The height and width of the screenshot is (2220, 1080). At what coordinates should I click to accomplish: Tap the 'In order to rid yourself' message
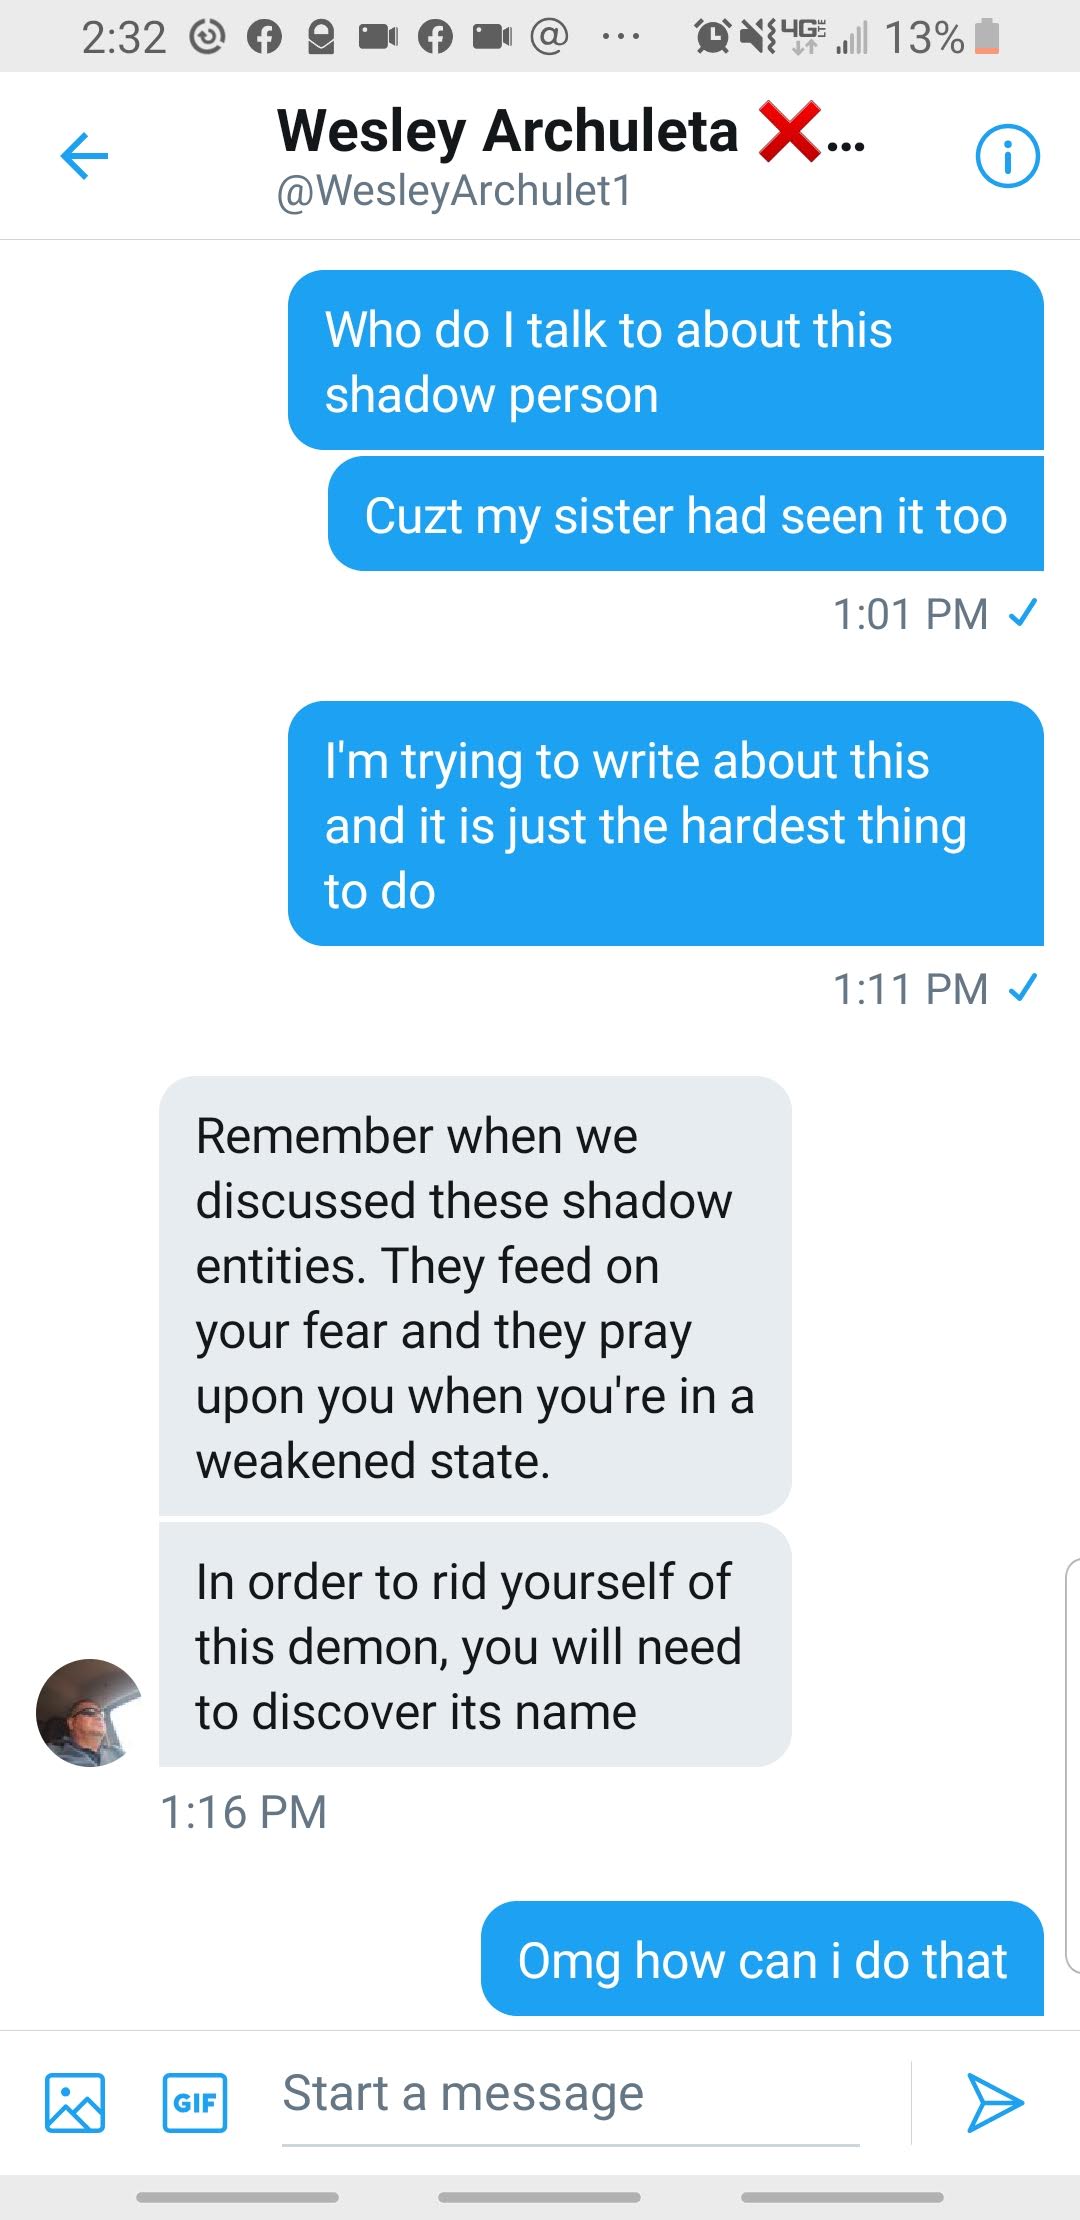coord(475,1645)
